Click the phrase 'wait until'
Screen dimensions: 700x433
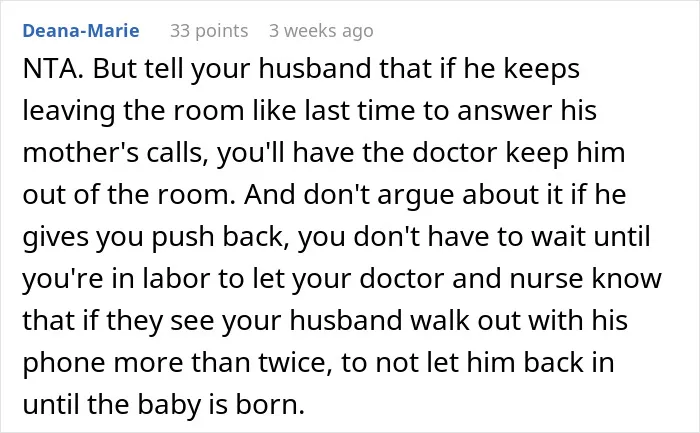pos(590,237)
